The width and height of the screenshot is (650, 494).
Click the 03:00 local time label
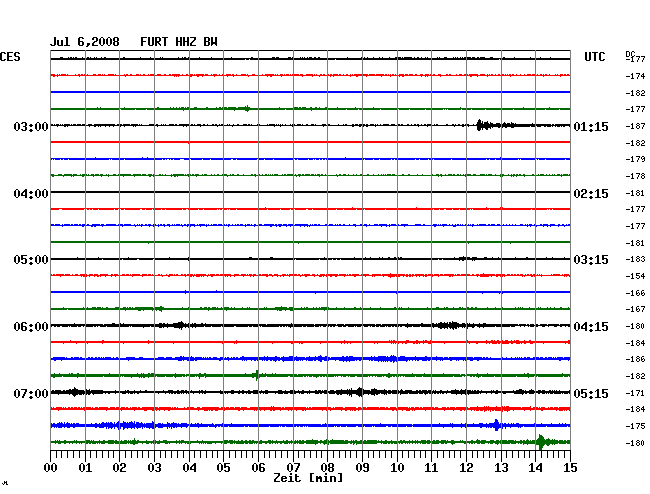[x=31, y=127]
